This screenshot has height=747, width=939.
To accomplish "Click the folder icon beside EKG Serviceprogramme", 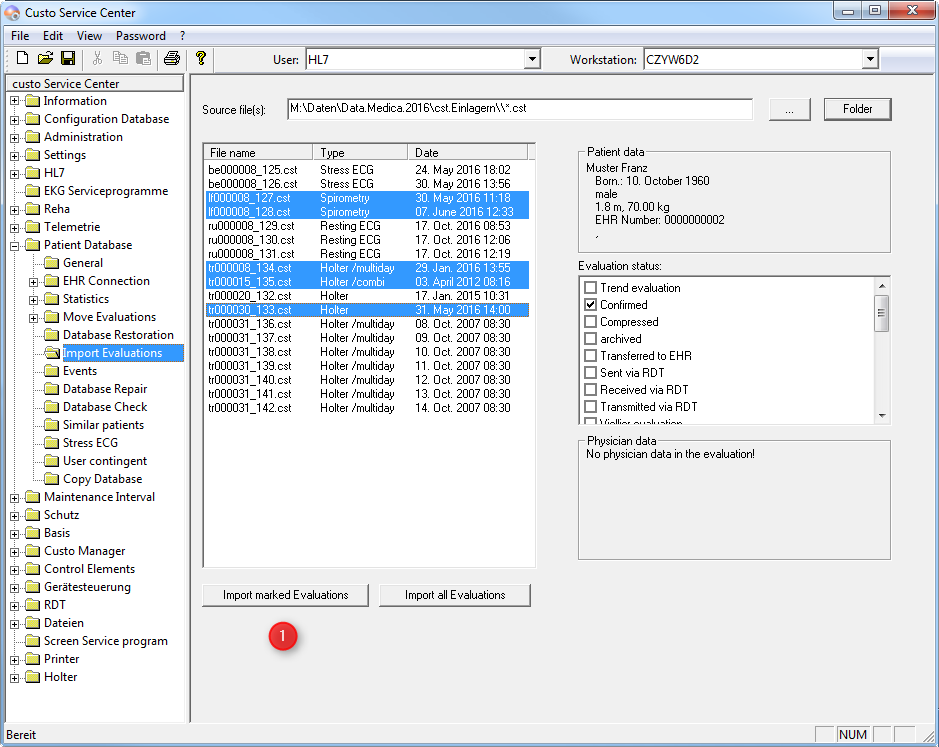I will click(x=33, y=191).
